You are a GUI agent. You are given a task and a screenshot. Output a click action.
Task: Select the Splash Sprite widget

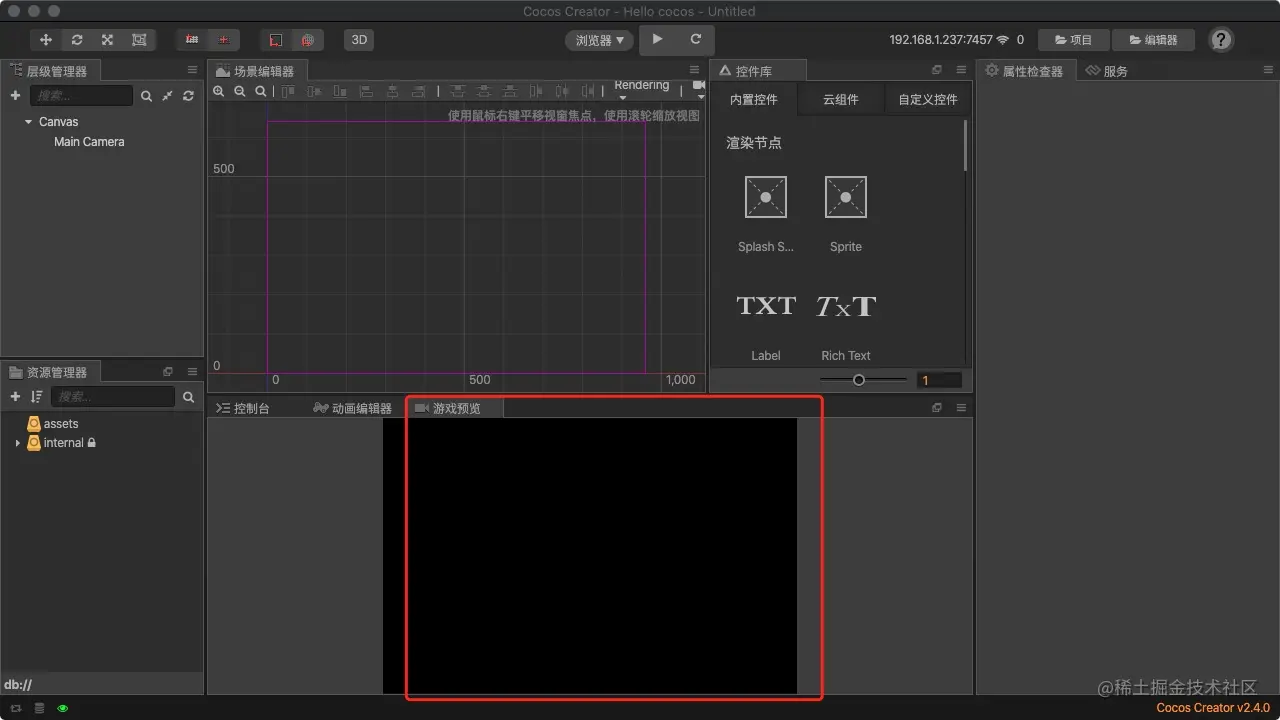pos(766,197)
